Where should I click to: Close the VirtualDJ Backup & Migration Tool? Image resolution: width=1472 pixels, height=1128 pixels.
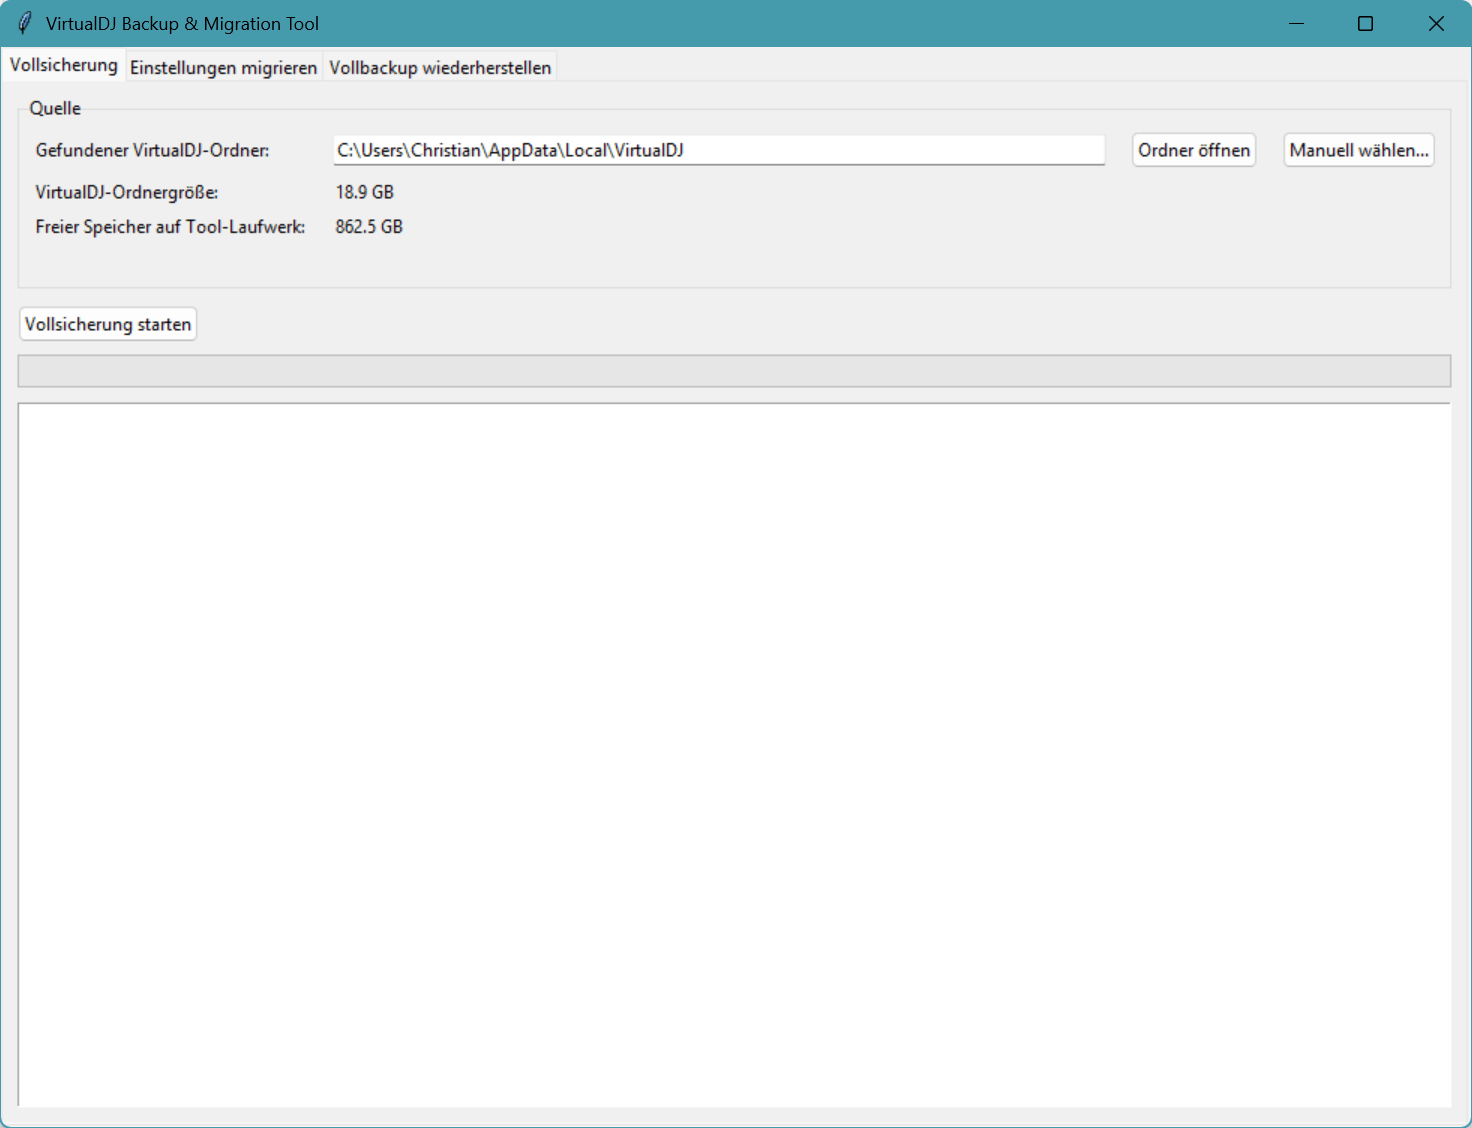1436,23
